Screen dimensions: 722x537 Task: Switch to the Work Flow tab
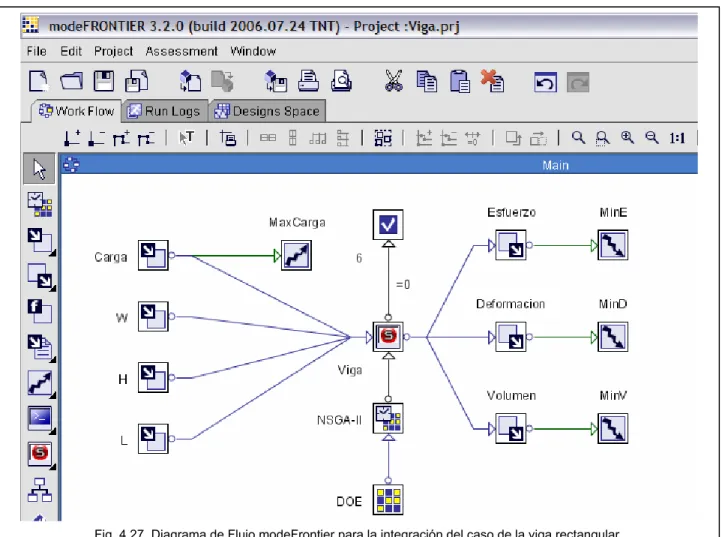pyautogui.click(x=76, y=111)
